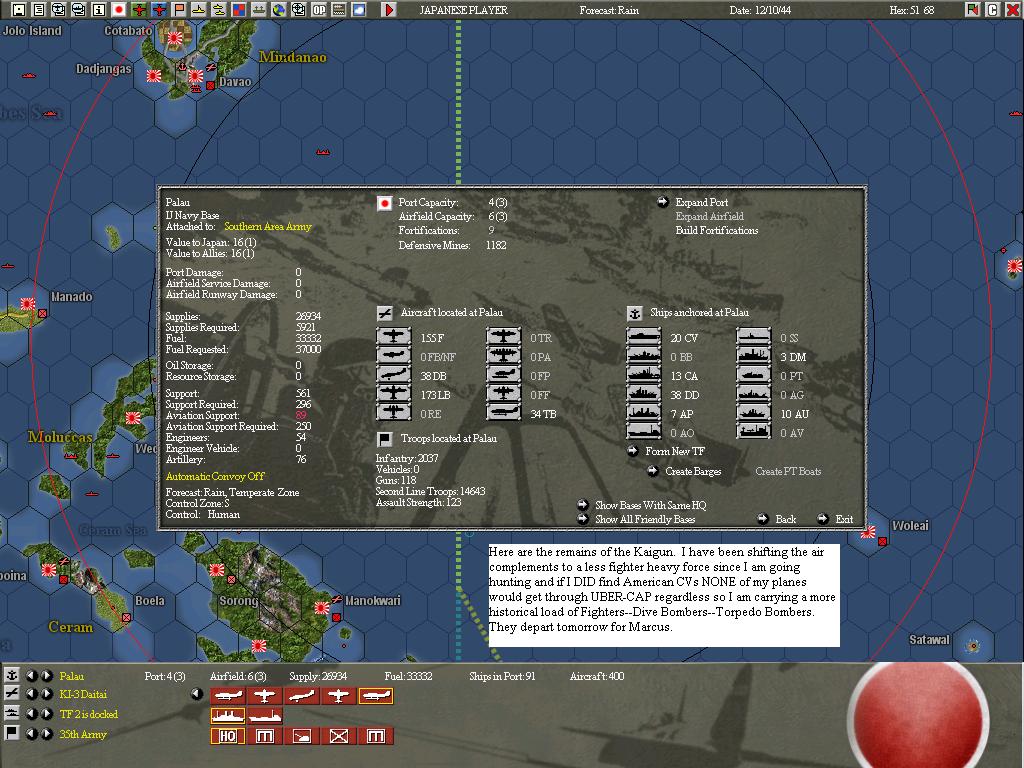Select previous air group before KI-3 Daitai

coord(31,694)
